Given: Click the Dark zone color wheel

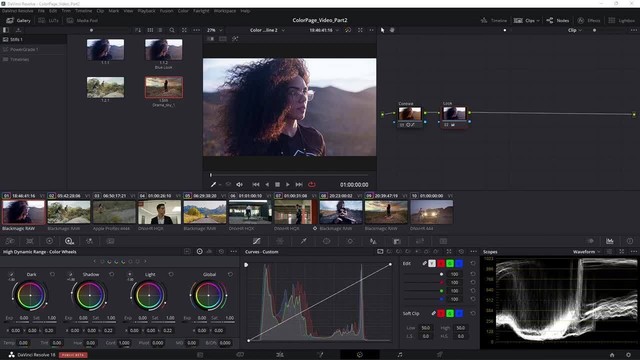Looking at the screenshot, I should [x=30, y=296].
